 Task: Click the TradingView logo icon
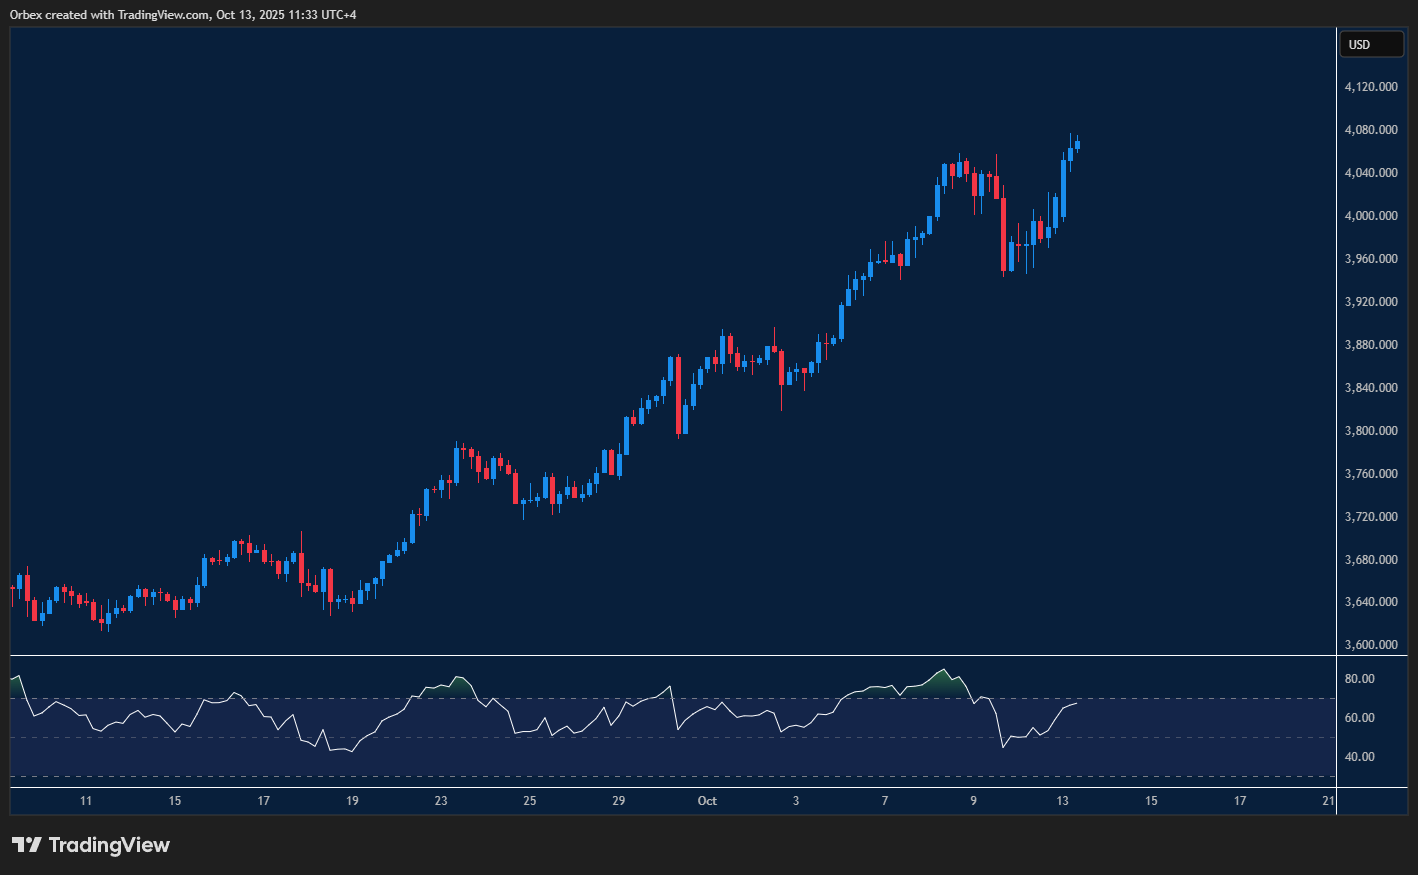(27, 845)
